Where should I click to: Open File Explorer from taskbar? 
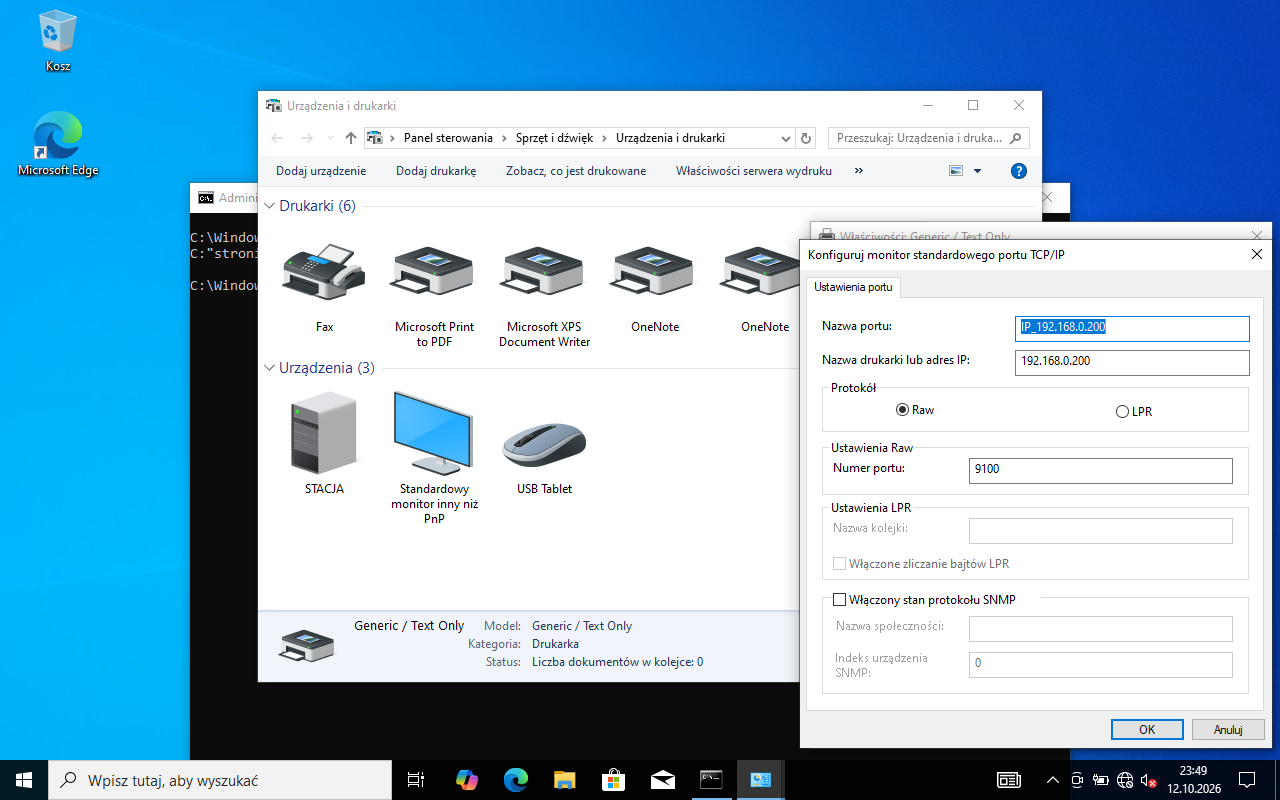565,779
